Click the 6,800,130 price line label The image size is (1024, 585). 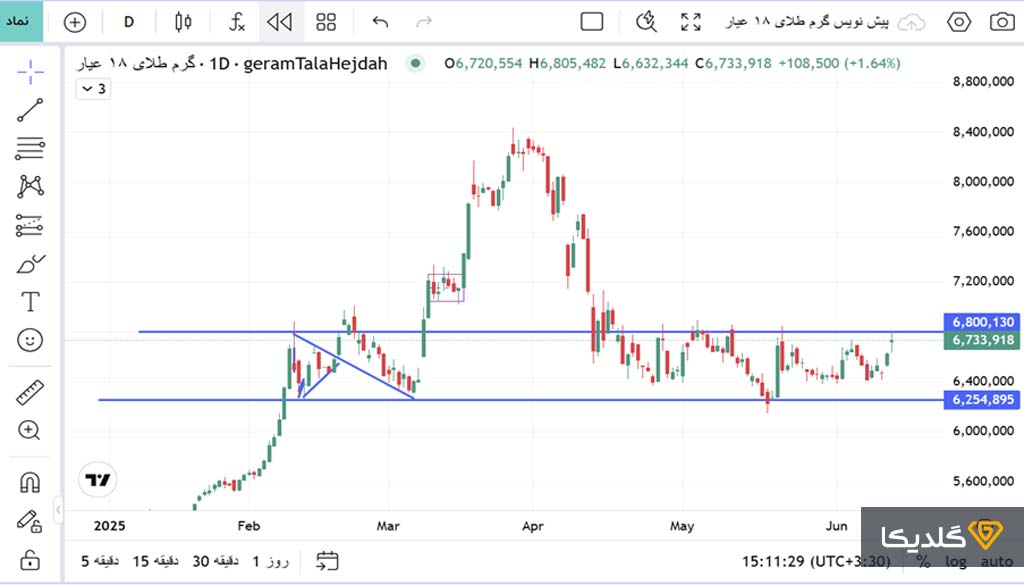983,322
